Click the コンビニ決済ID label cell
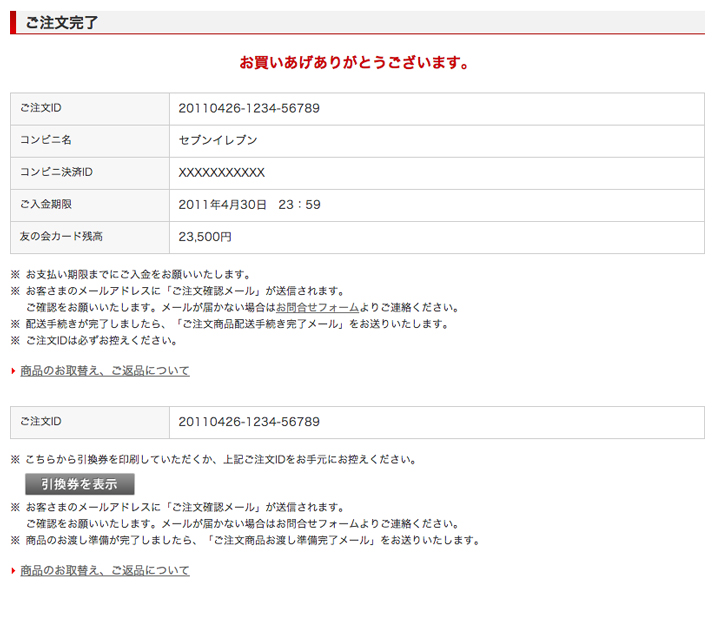Viewport: 715px width, 623px height. pos(90,173)
